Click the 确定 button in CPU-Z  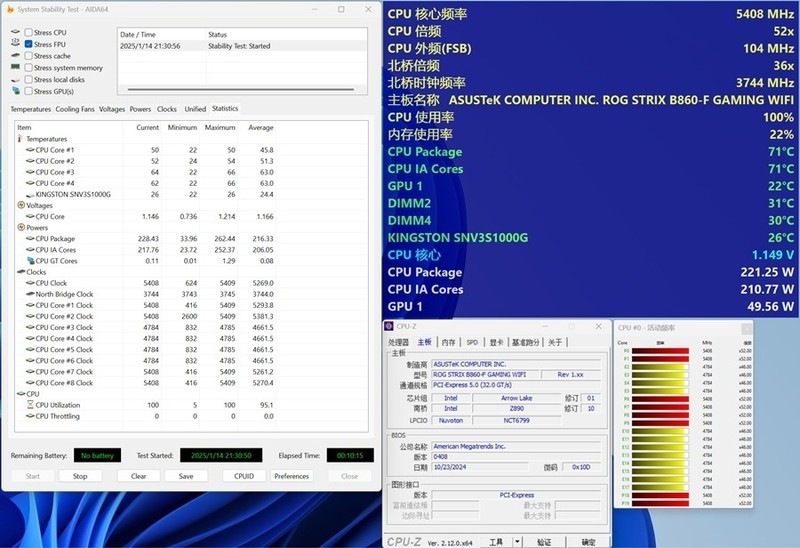(588, 542)
